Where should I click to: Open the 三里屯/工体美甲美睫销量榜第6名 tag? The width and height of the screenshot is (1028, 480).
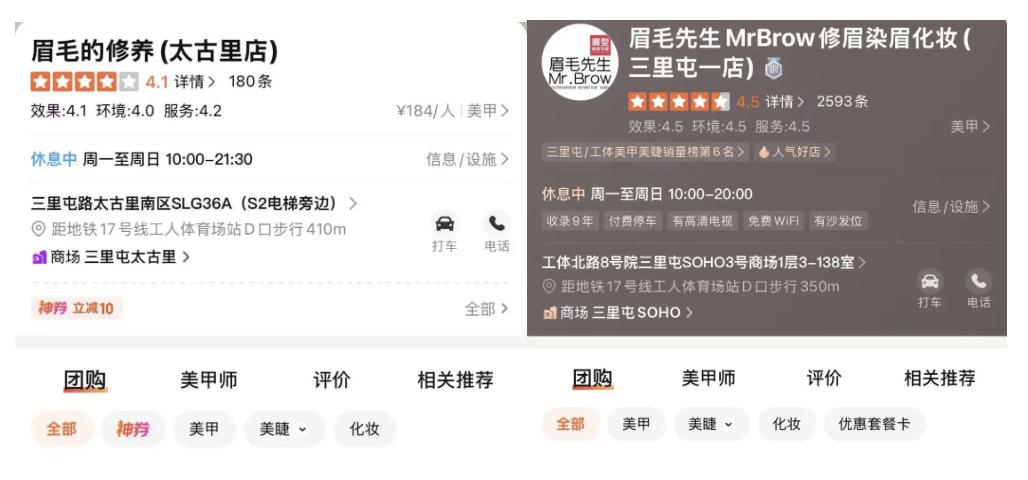(645, 152)
